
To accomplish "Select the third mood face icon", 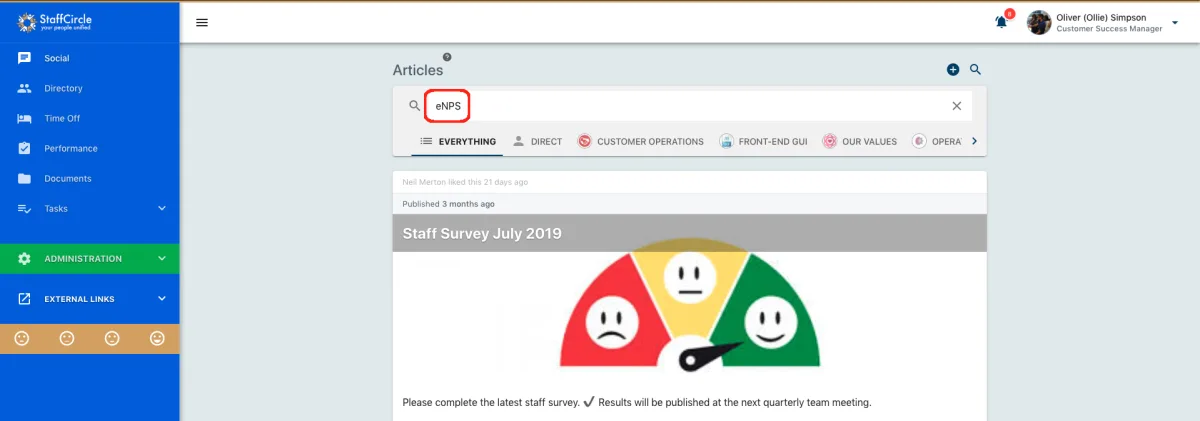I will pyautogui.click(x=112, y=338).
